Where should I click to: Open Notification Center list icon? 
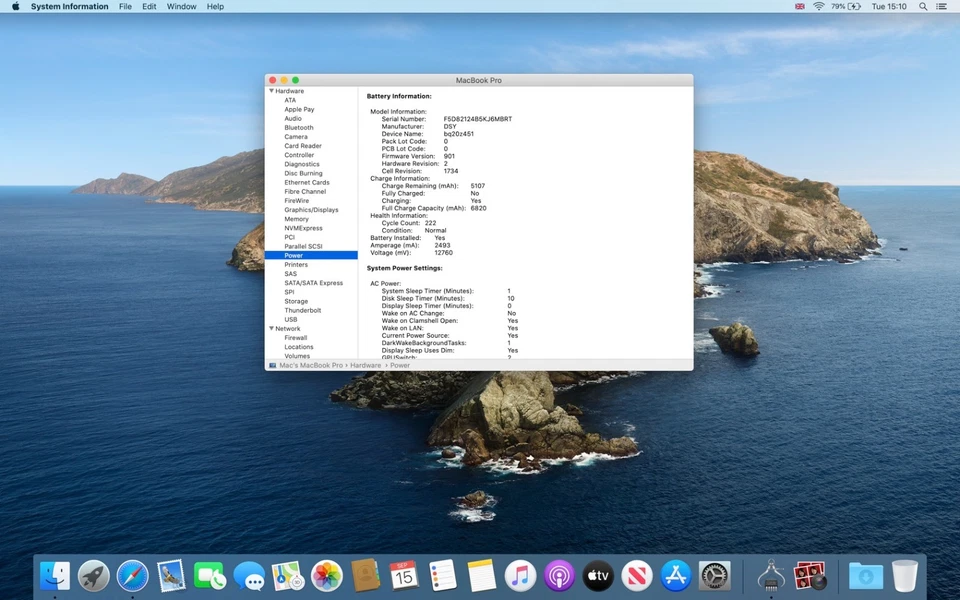(942, 6)
